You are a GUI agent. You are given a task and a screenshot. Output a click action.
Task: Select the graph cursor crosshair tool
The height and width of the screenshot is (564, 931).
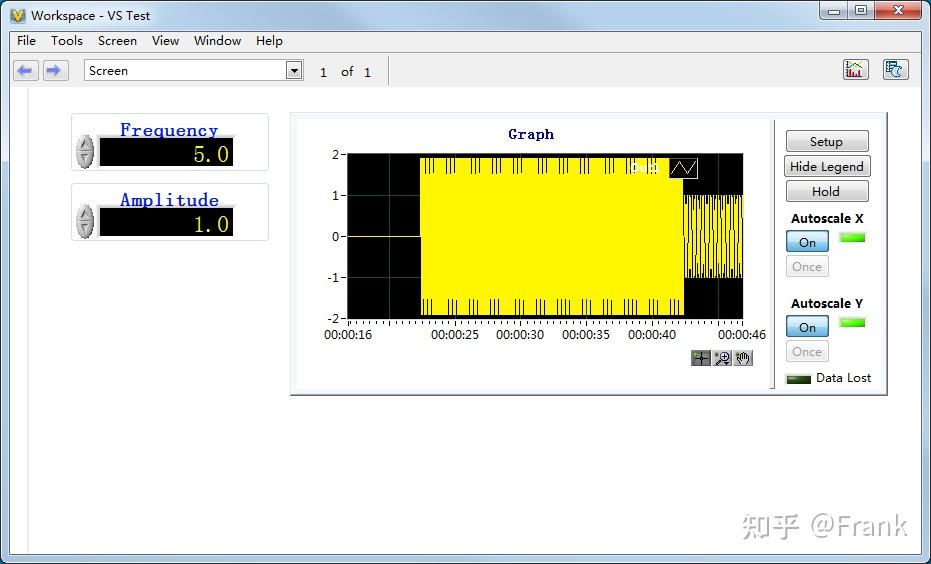click(x=701, y=358)
